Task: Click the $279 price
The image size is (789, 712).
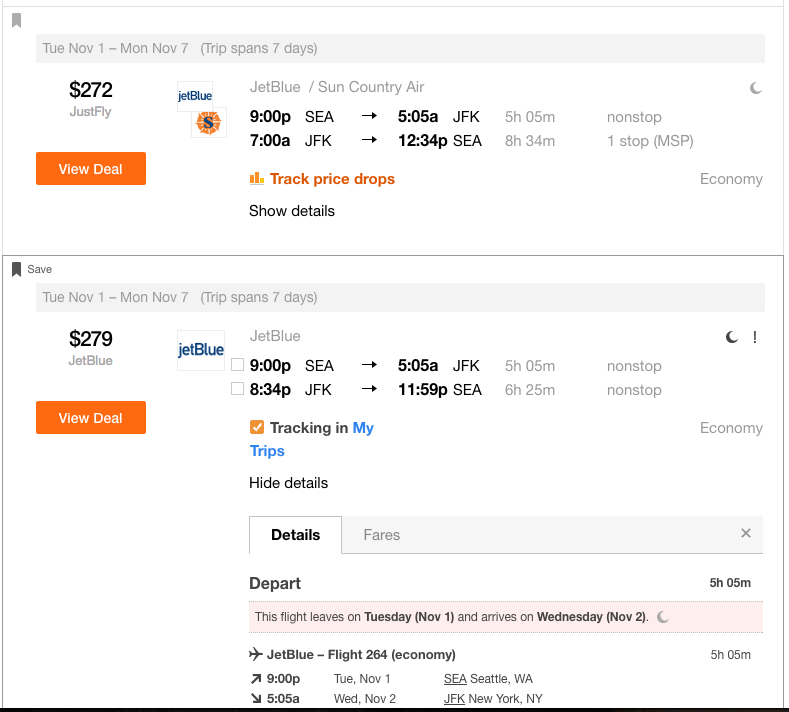Action: [91, 339]
